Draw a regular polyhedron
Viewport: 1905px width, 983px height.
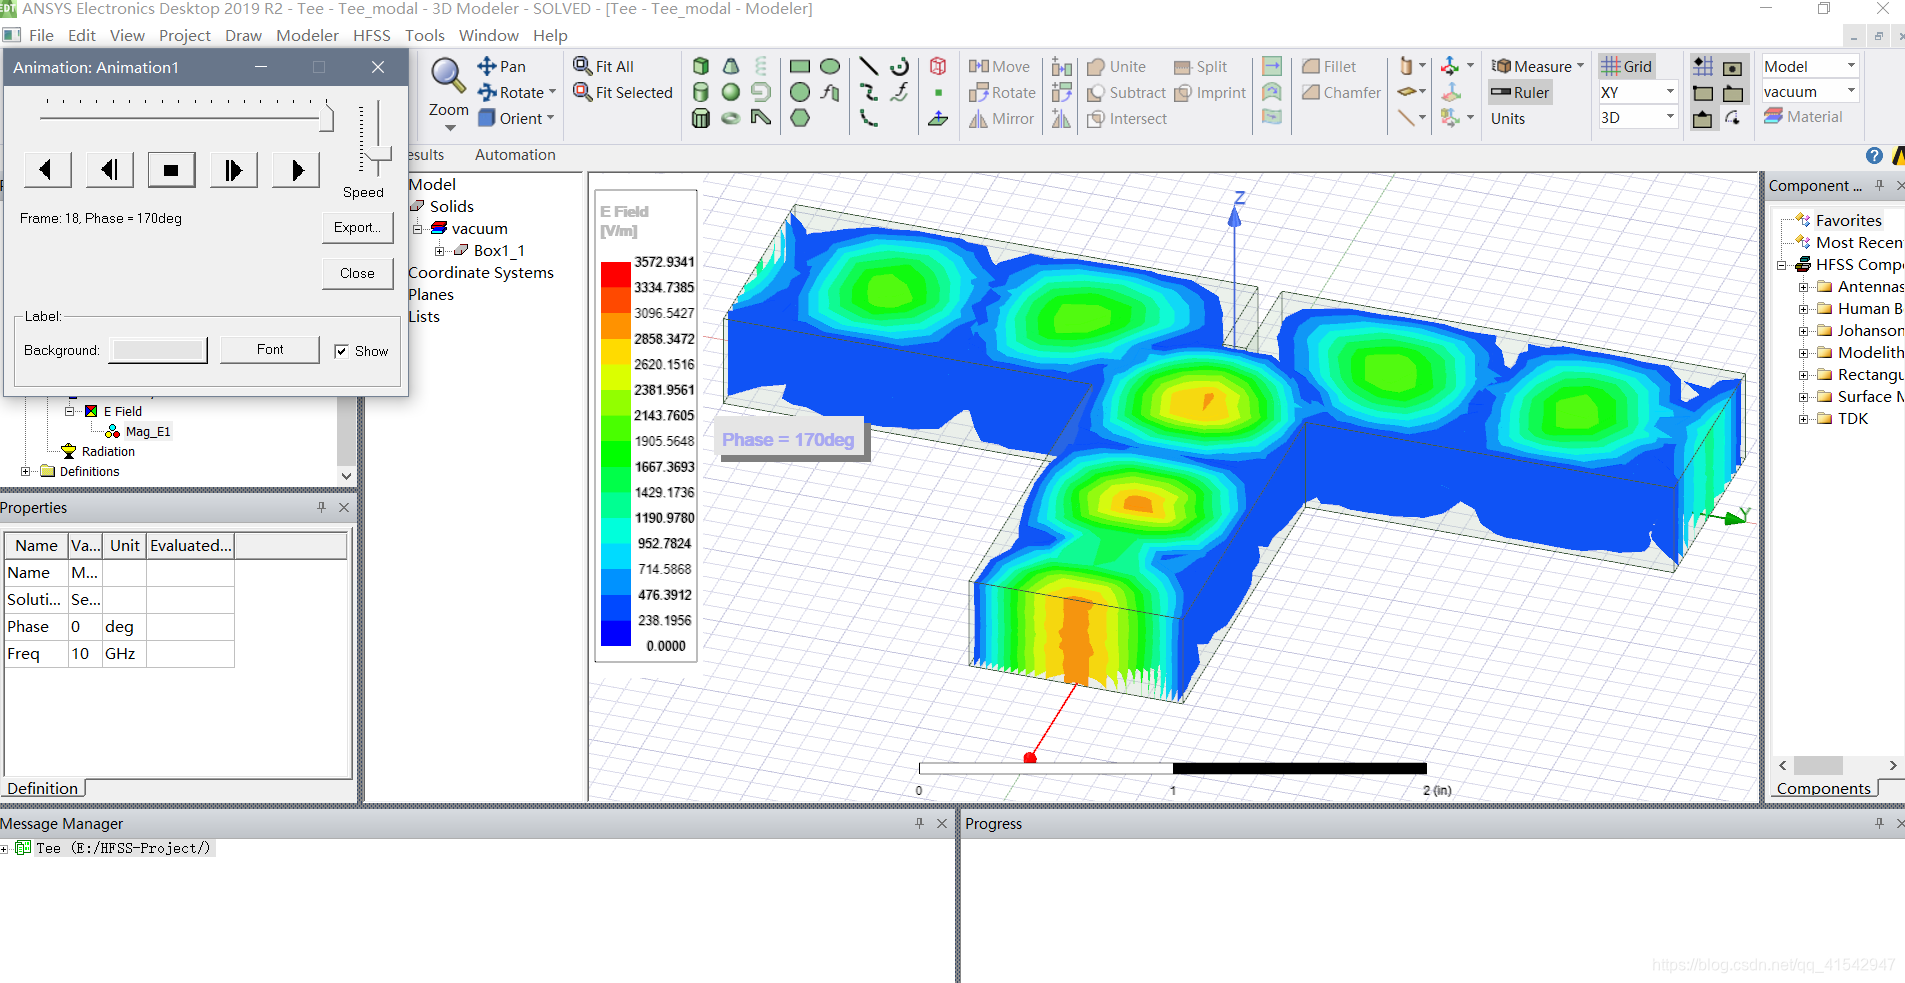[701, 118]
